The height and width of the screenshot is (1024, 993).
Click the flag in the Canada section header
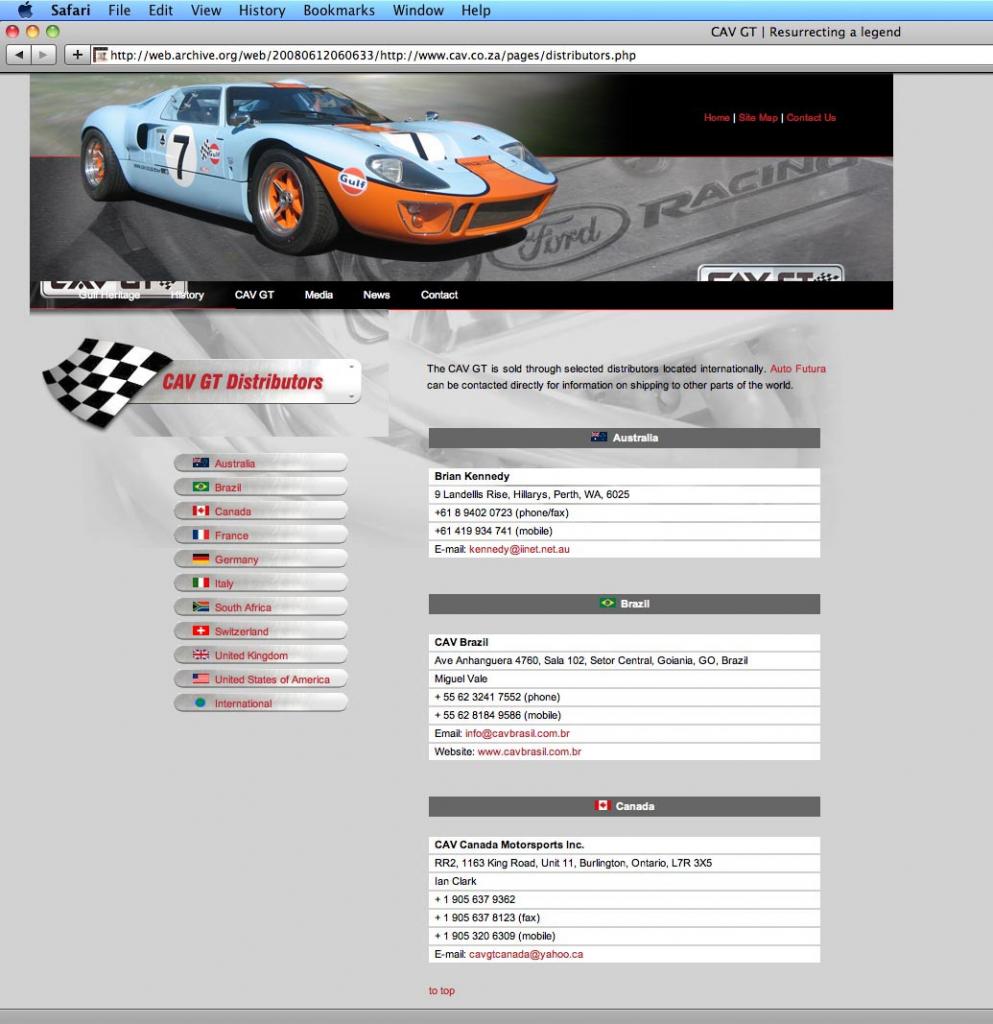pyautogui.click(x=602, y=805)
